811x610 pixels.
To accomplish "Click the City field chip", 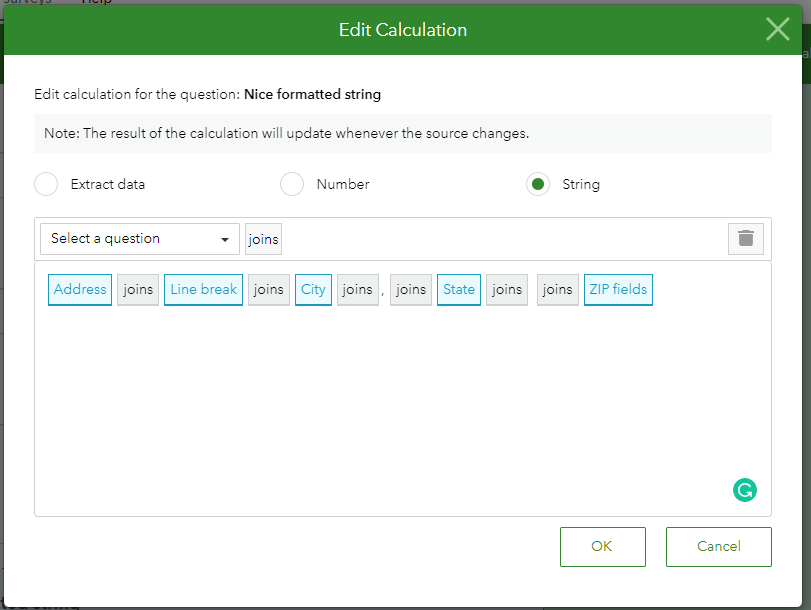I will [313, 289].
